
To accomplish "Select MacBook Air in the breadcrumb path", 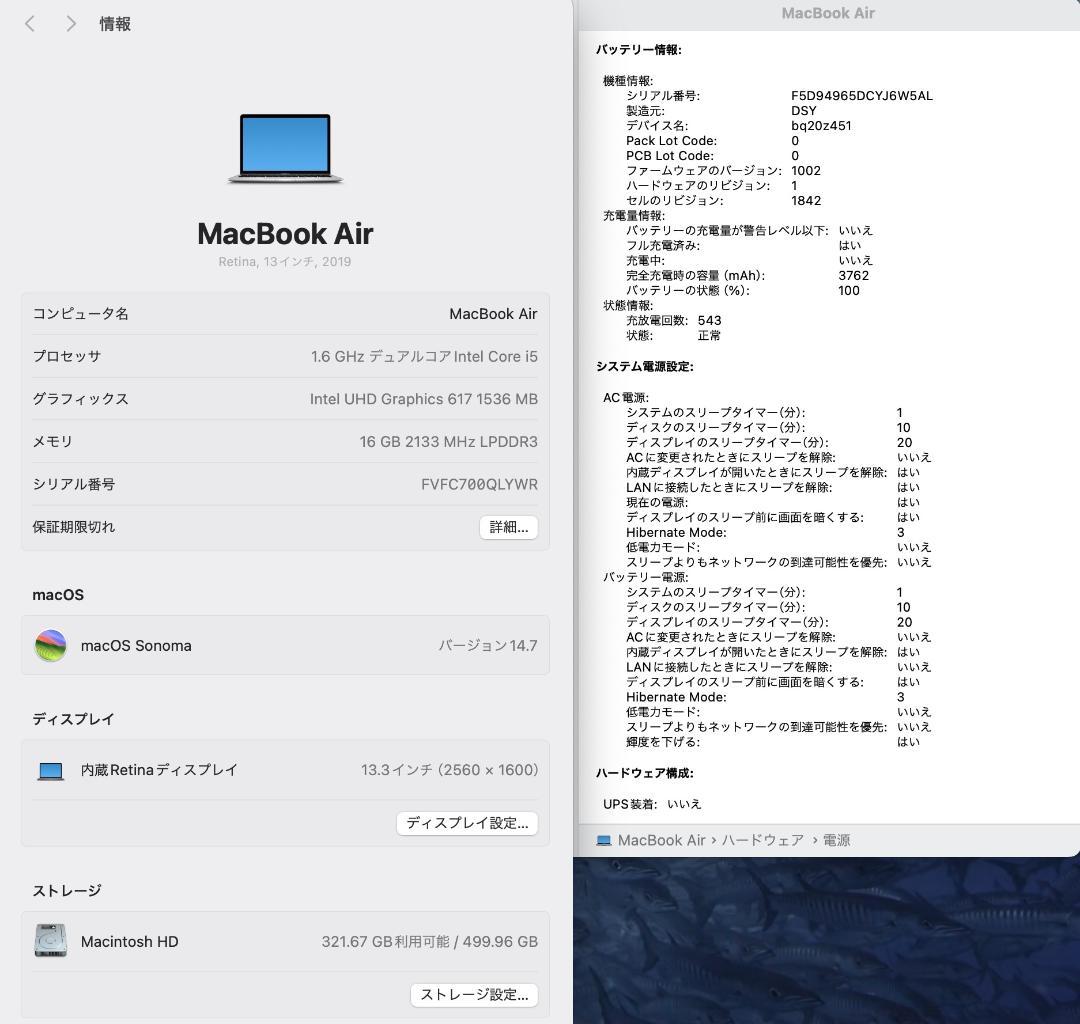I will [x=661, y=840].
